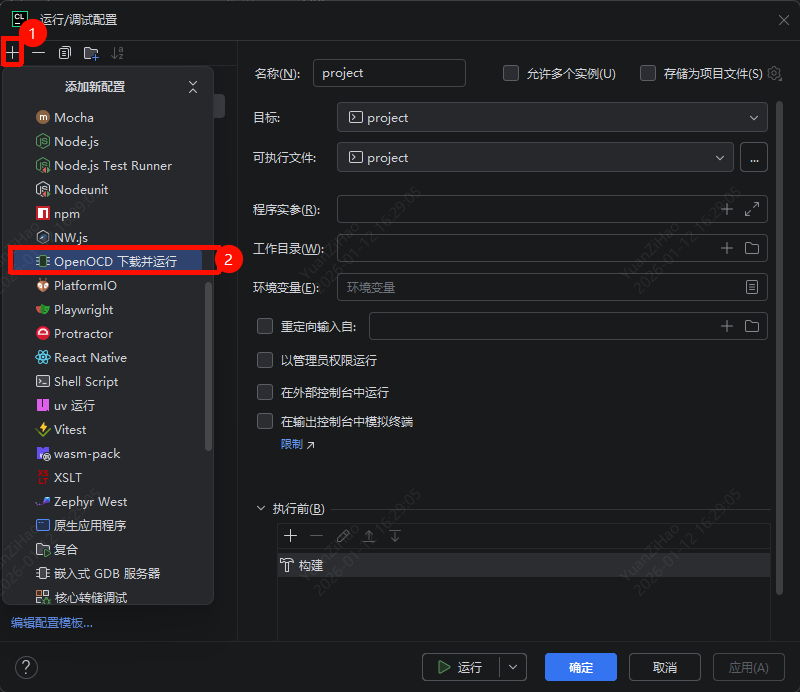800x692 pixels.
Task: Click the move to folder icon
Action: pos(91,52)
